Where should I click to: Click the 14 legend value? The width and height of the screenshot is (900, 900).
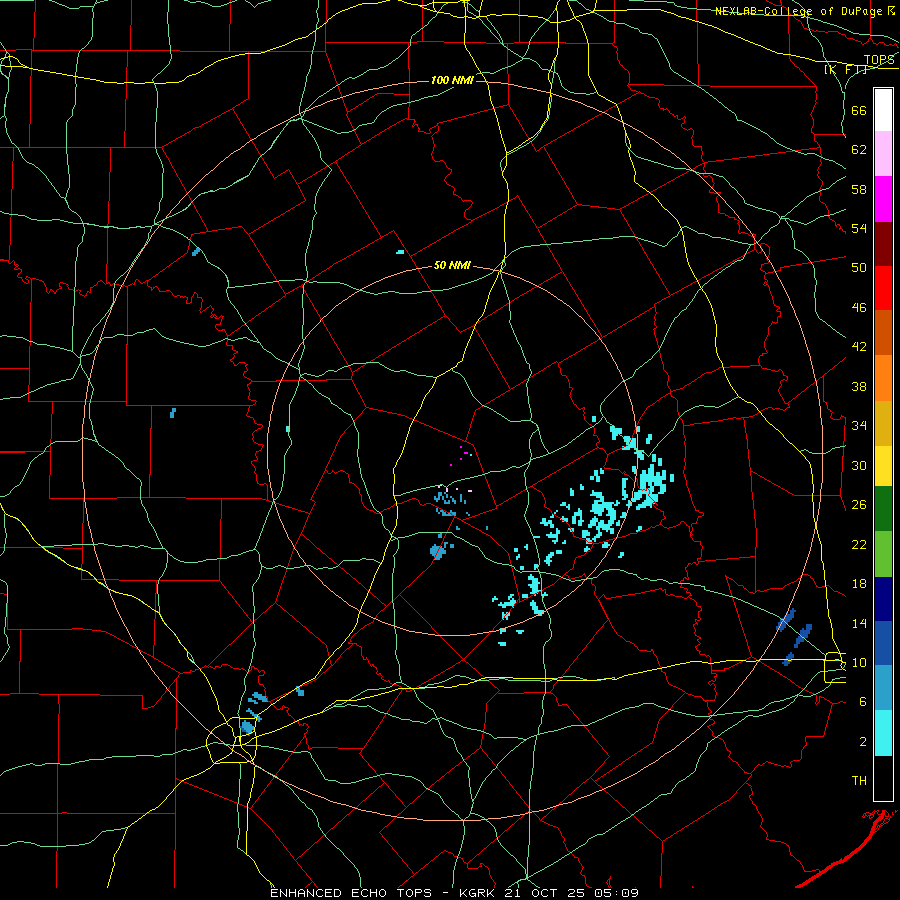(859, 623)
